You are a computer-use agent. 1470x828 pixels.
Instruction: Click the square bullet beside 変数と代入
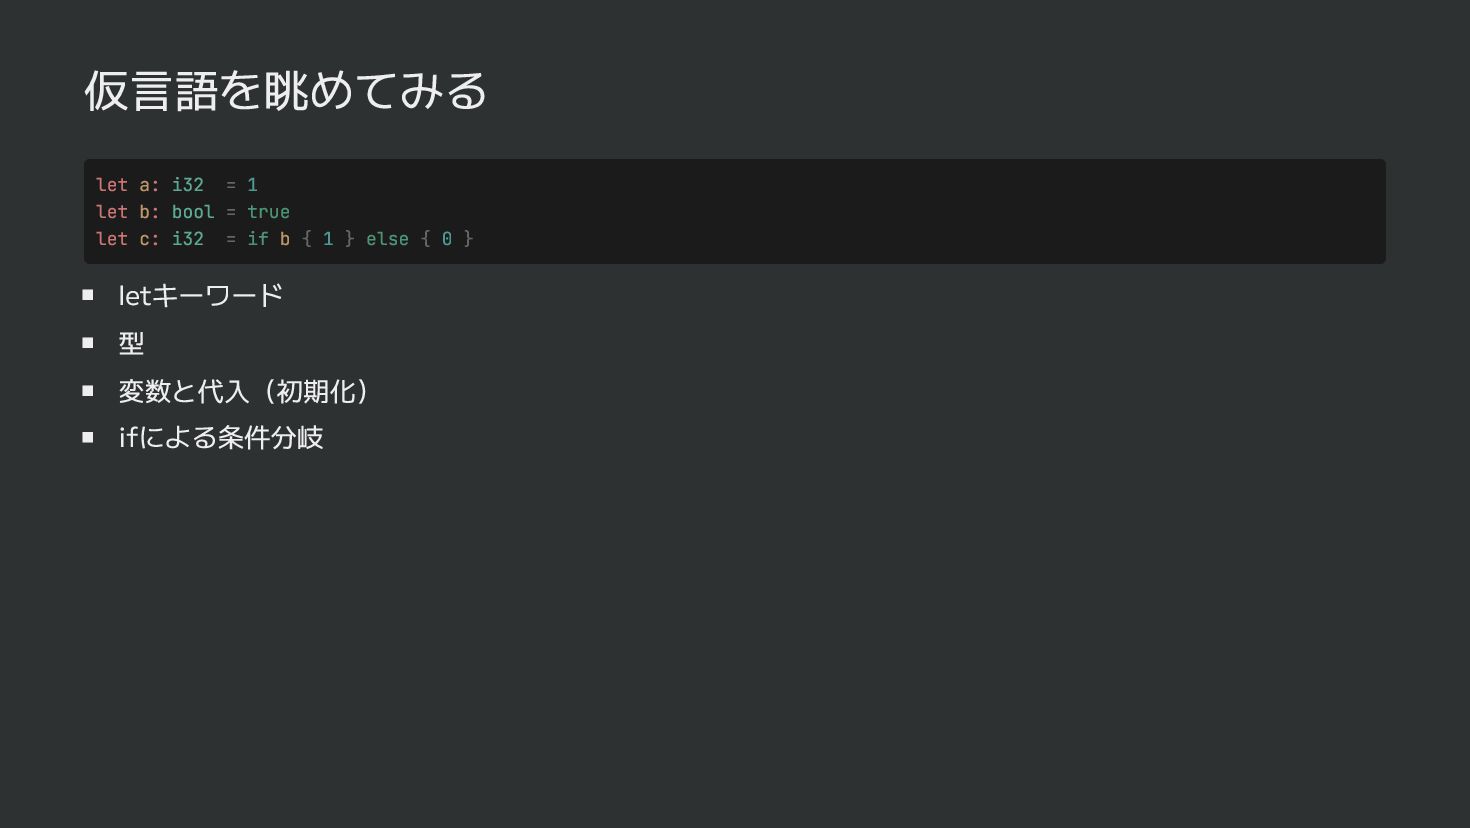click(88, 391)
